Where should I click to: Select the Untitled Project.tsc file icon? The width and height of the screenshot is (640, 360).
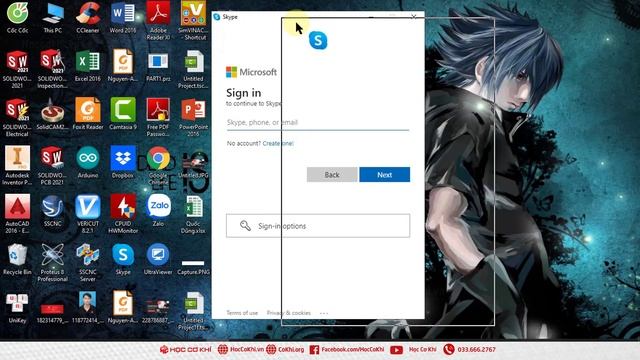193,62
